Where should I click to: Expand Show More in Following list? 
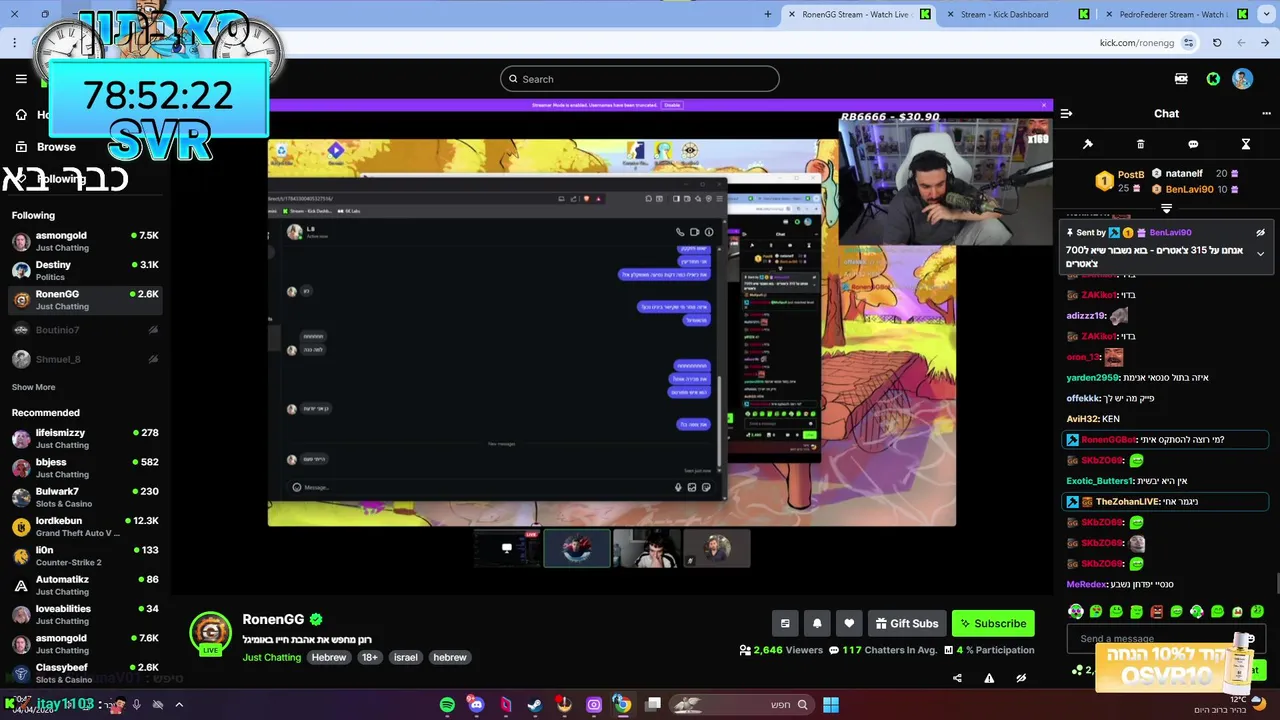(33, 387)
